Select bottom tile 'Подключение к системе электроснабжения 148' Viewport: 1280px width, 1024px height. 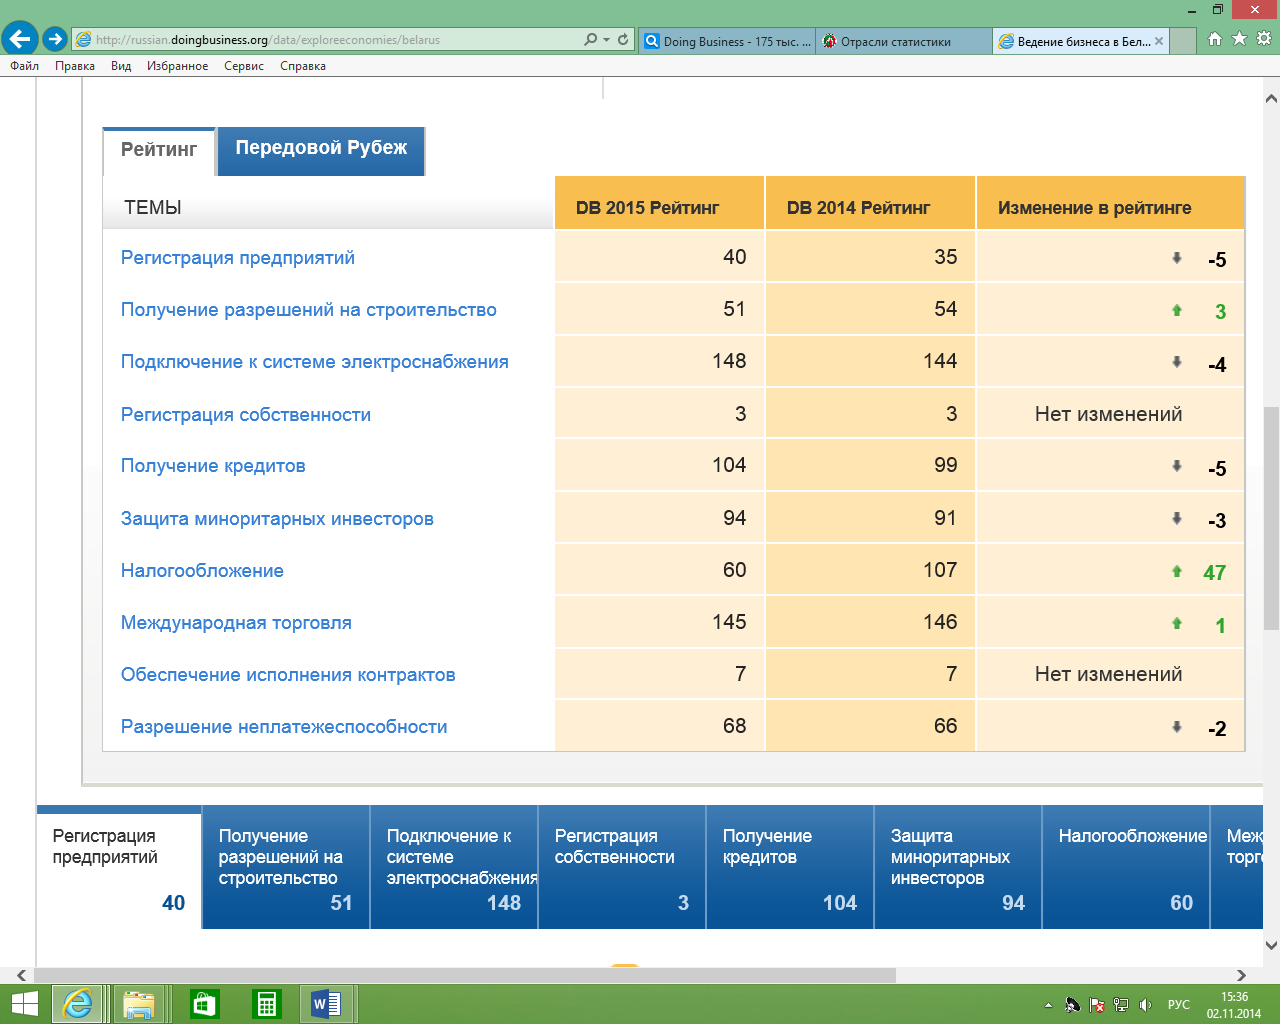pos(454,867)
